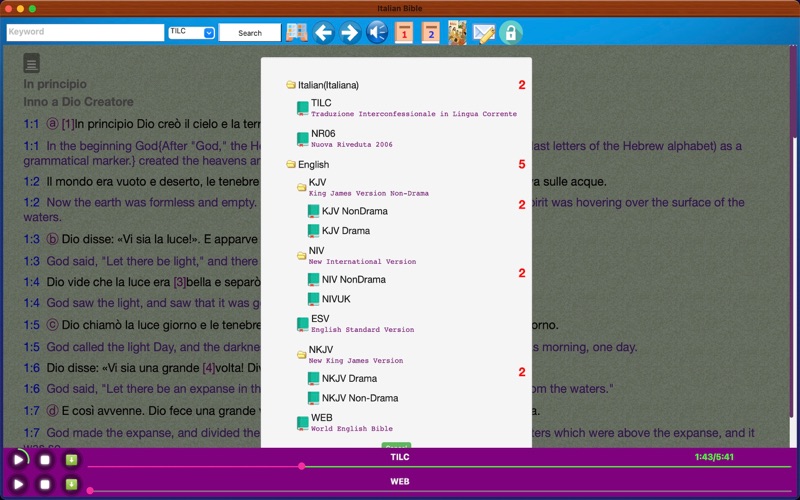Click the 'Inno a Dio Creatore' heading

78,102
